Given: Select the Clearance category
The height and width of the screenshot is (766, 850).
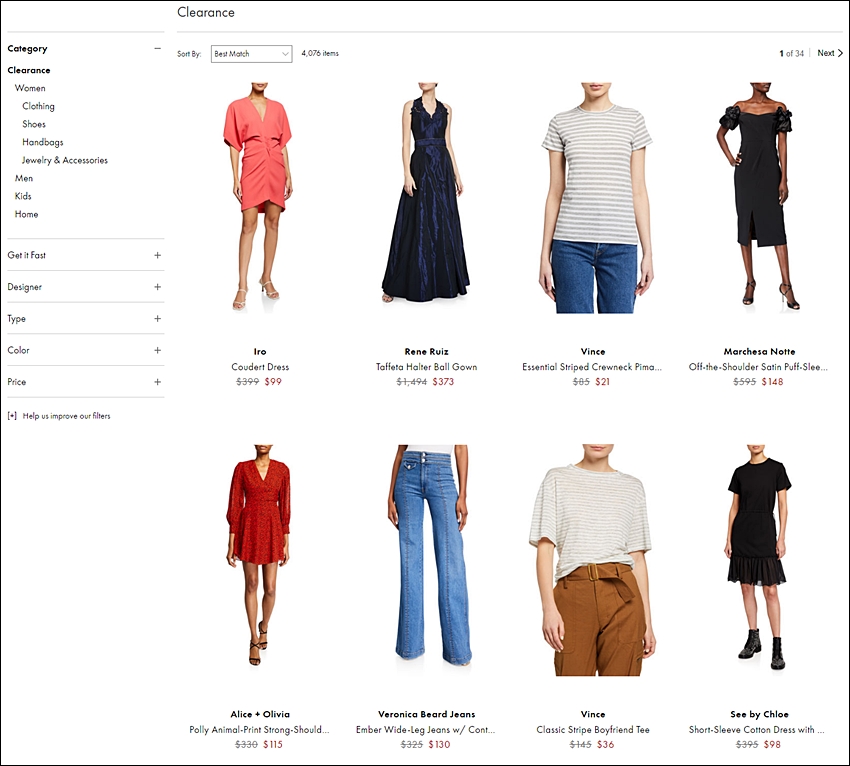Looking at the screenshot, I should [x=29, y=70].
